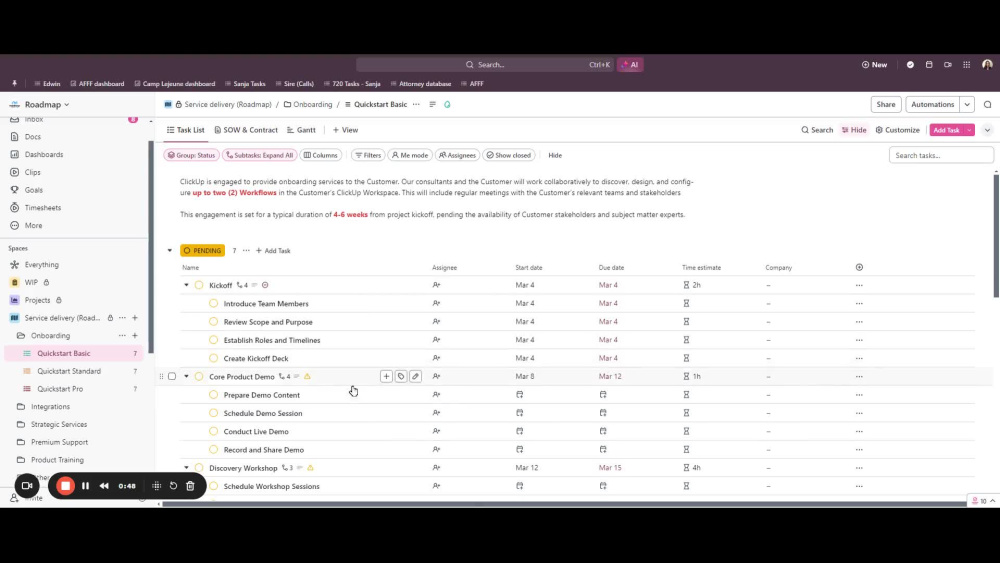
Task: Open Clips in the sidebar
Action: click(x=33, y=172)
